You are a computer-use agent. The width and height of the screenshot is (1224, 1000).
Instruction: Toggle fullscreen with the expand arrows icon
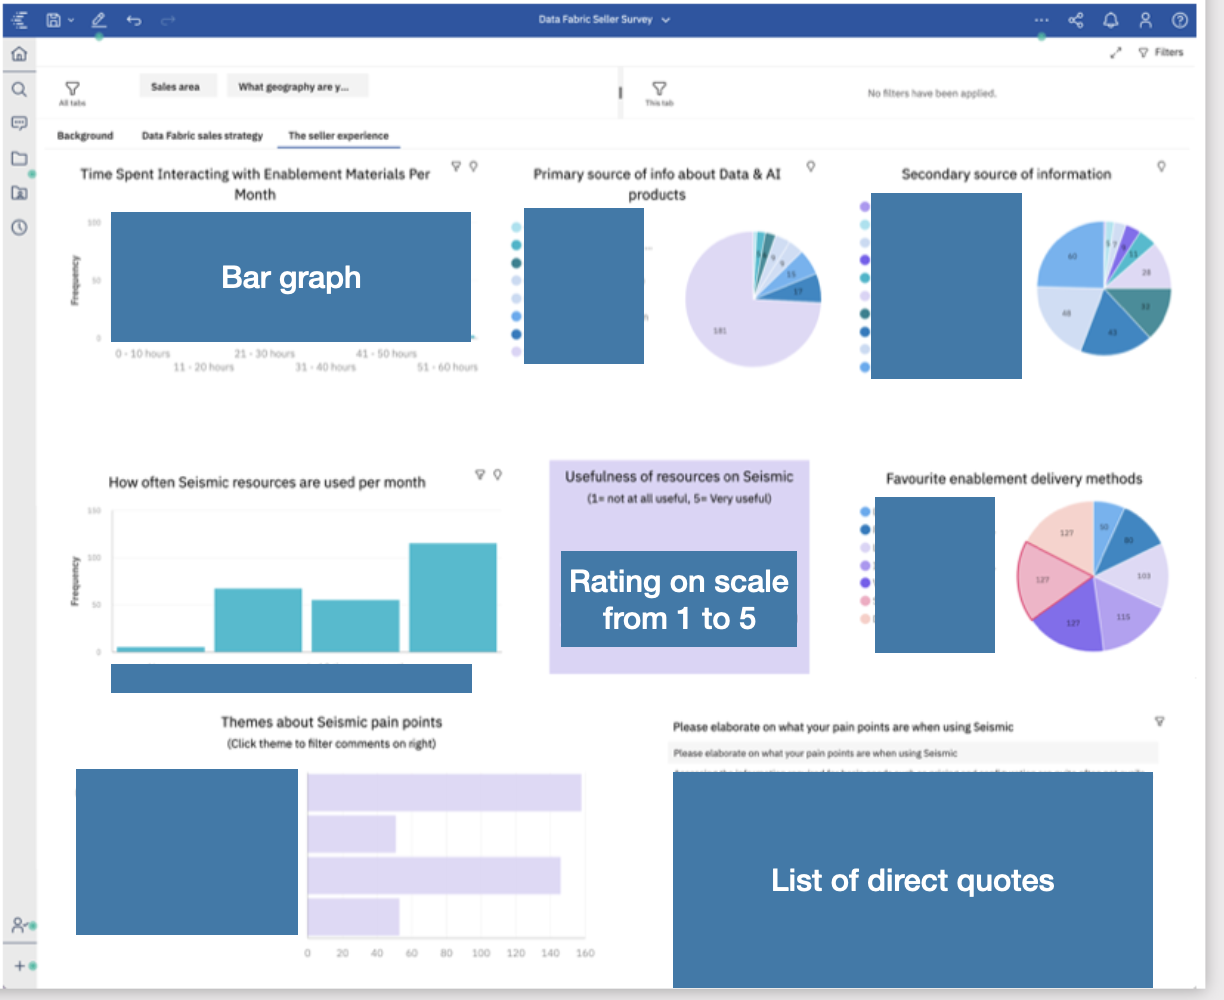click(1116, 52)
